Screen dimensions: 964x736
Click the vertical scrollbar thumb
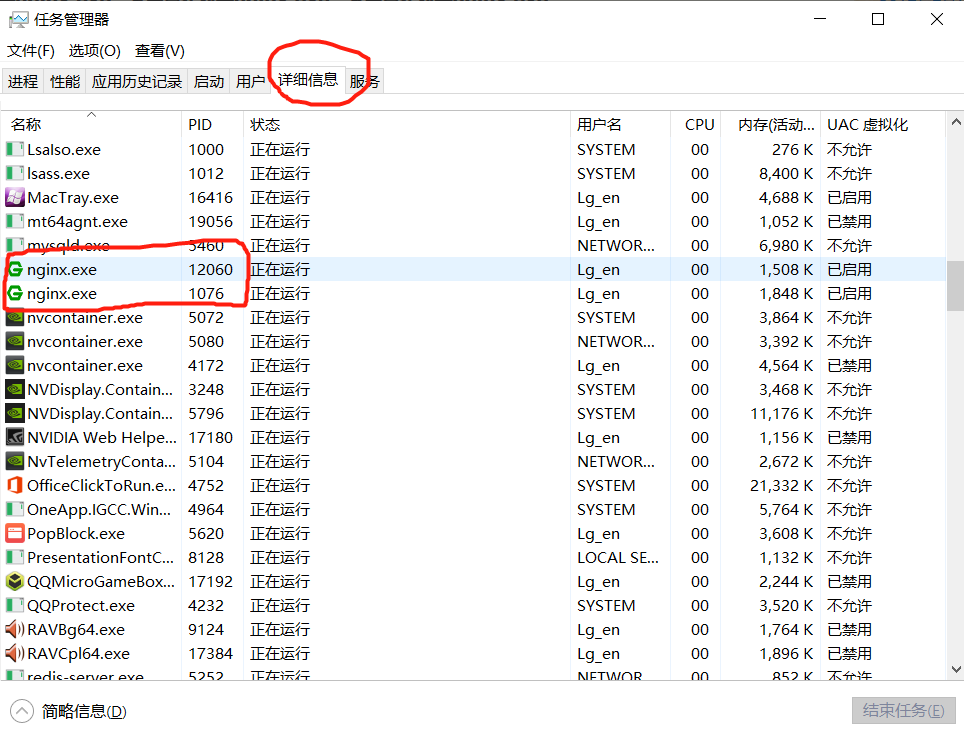(x=955, y=286)
